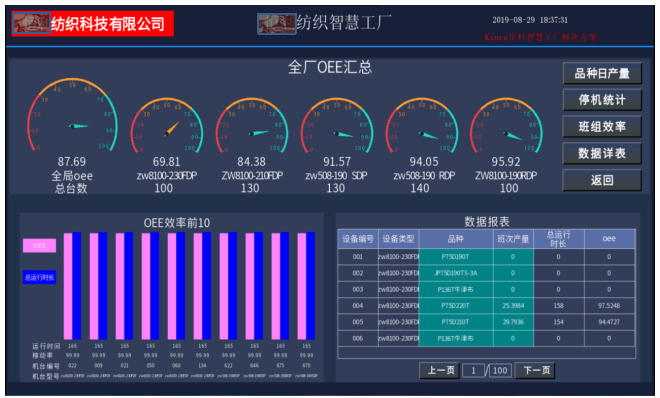The width and height of the screenshot is (660, 398).
Task: Click total runtime value 158
Action: pos(559,306)
